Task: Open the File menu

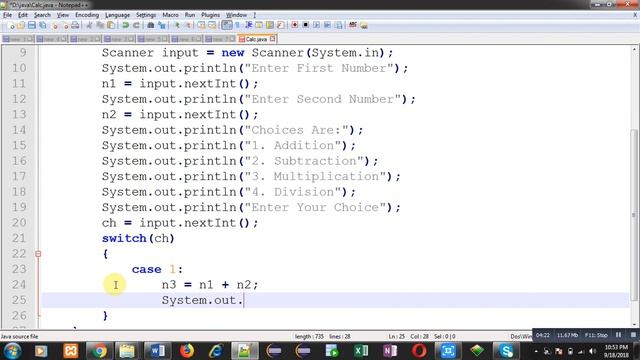Action: tap(7, 15)
